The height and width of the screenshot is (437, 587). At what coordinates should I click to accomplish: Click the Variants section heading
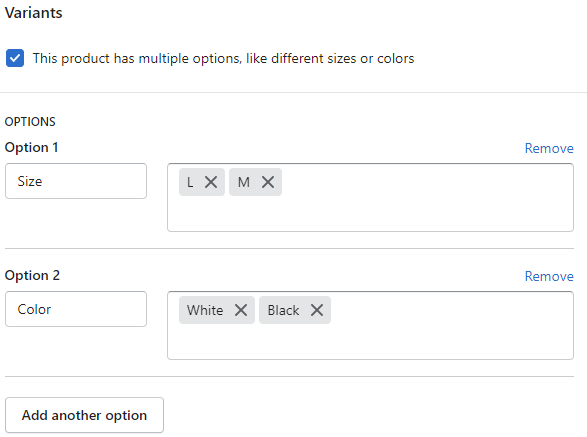click(34, 13)
